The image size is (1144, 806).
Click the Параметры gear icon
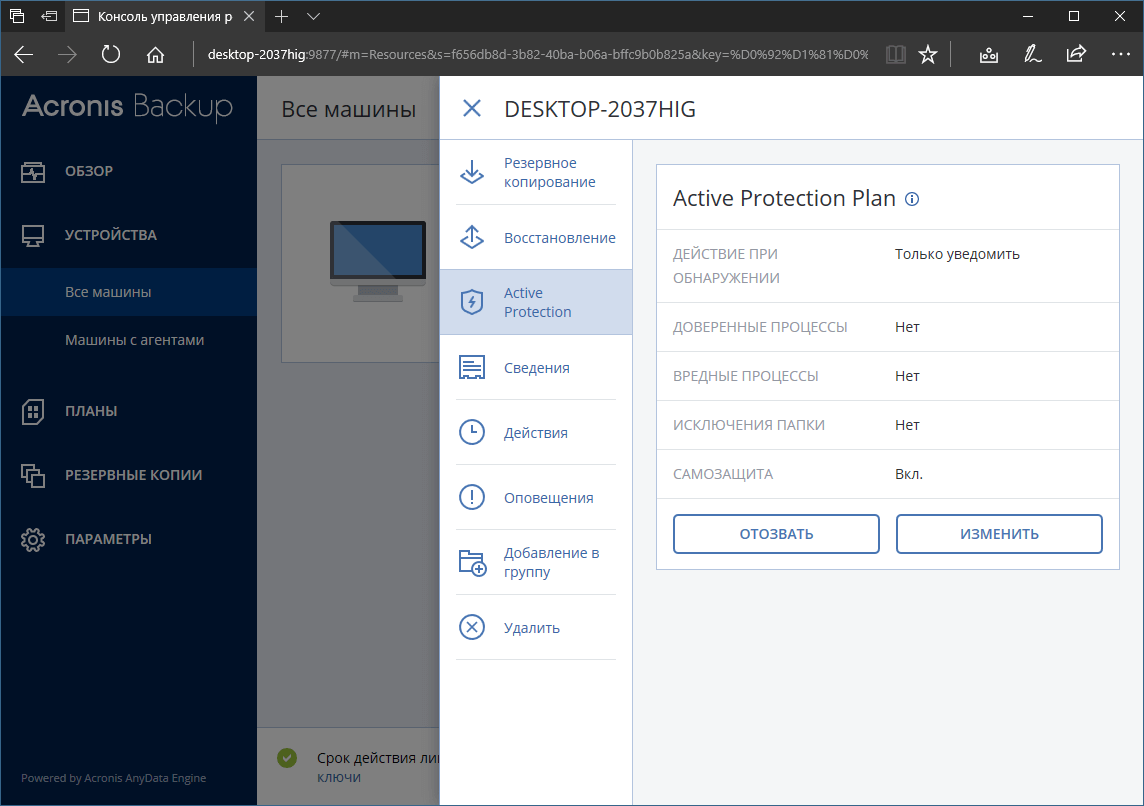[33, 540]
